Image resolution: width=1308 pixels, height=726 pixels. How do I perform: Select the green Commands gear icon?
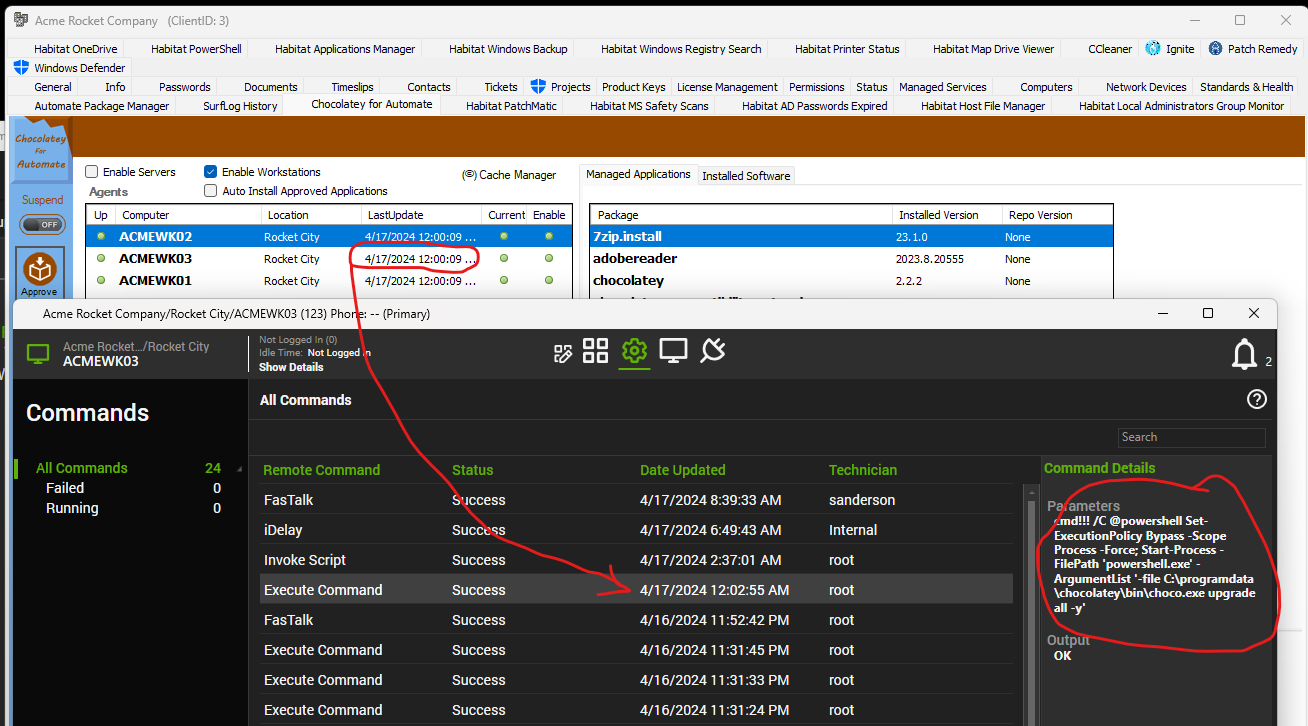634,350
